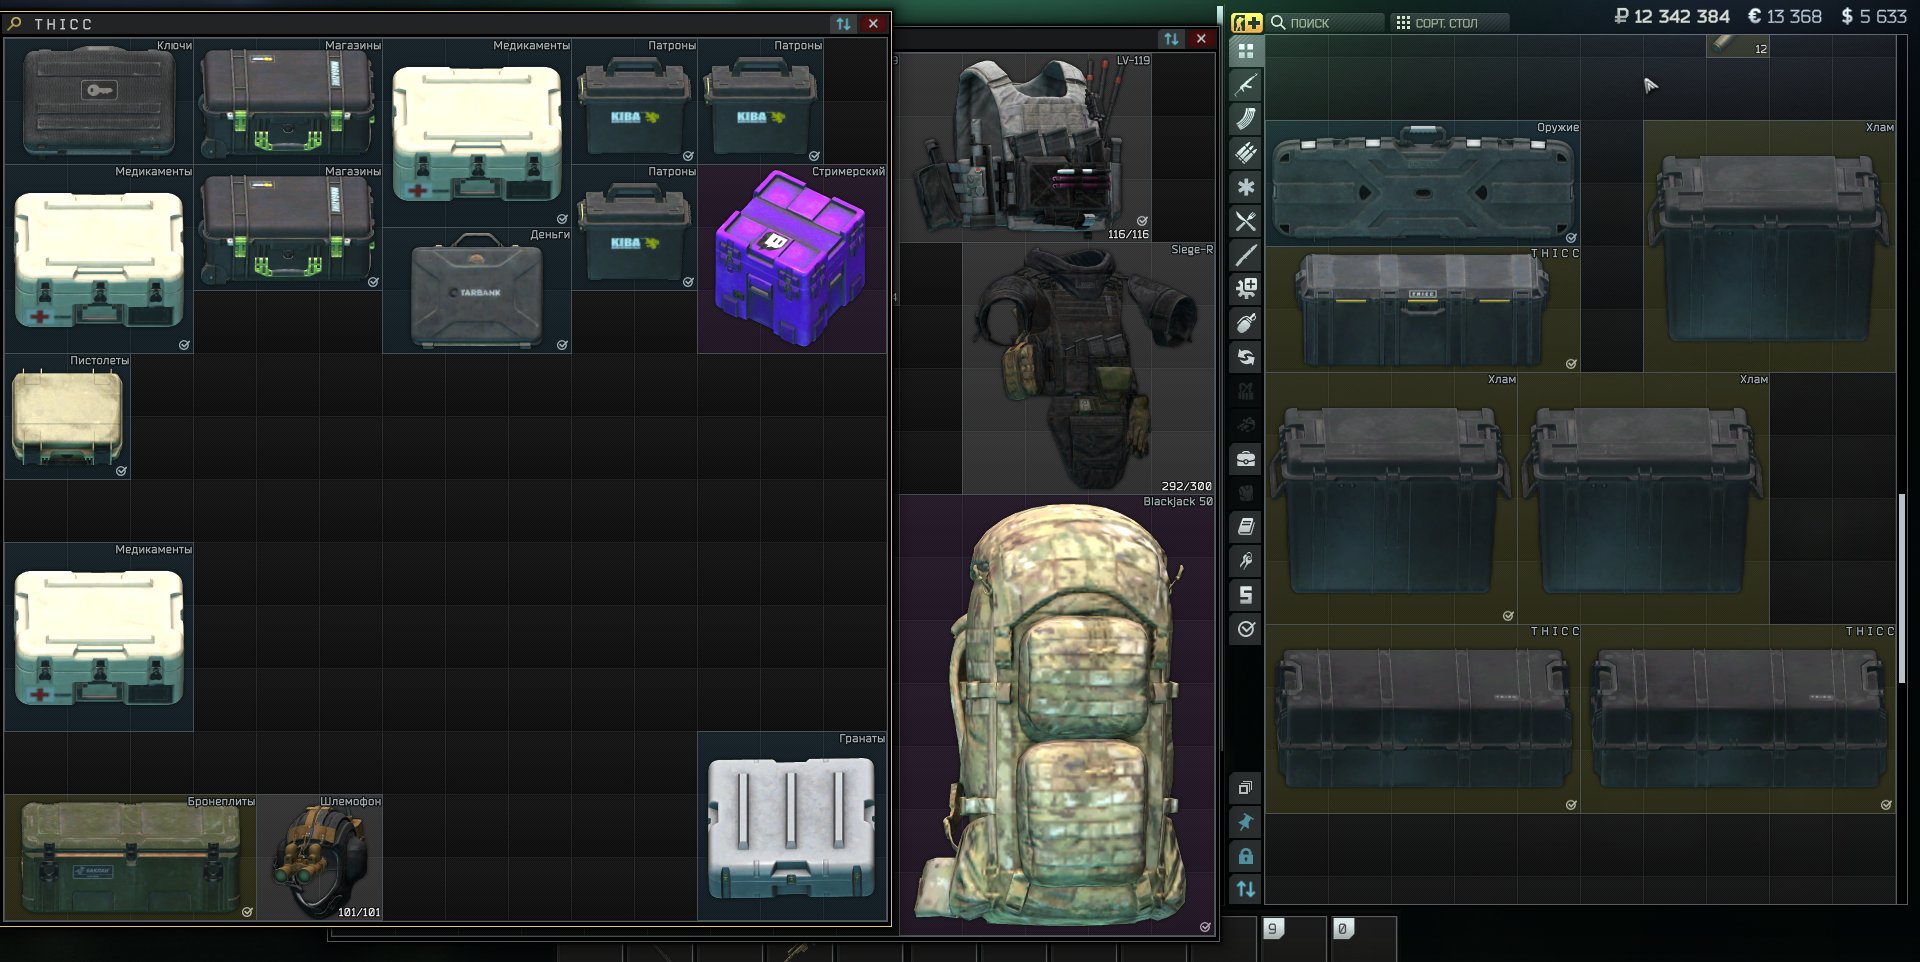Filter stash by info book icon

1245,527
